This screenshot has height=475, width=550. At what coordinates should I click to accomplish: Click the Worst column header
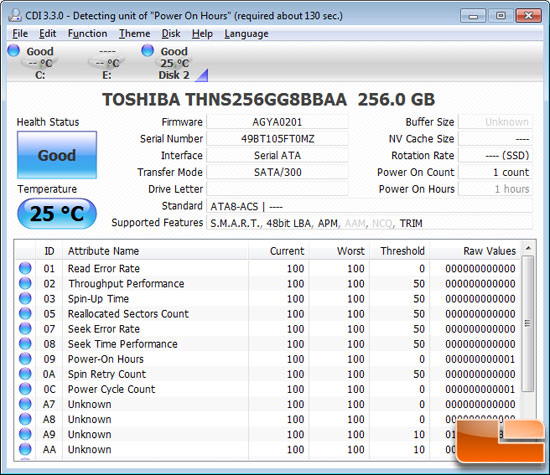[339, 251]
